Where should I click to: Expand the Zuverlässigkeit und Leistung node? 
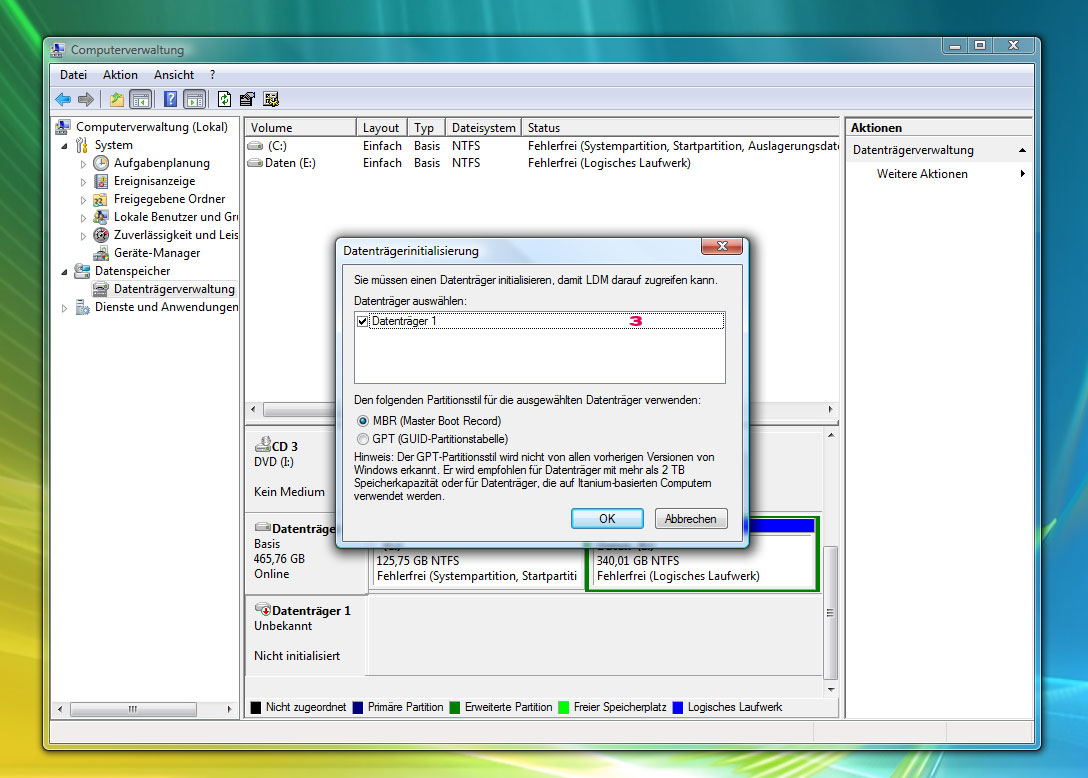click(83, 236)
